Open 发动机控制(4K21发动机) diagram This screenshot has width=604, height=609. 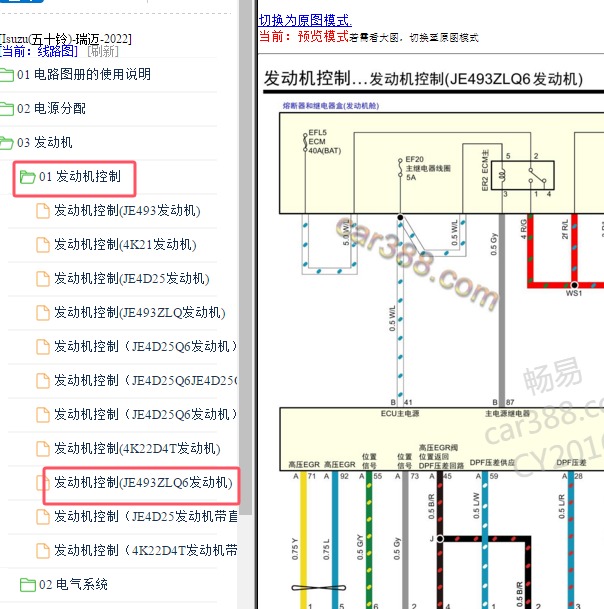(x=125, y=245)
